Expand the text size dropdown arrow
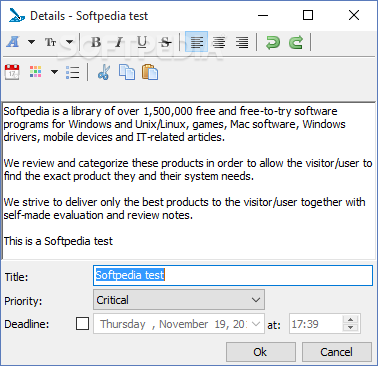The width and height of the screenshot is (378, 366). [x=69, y=42]
